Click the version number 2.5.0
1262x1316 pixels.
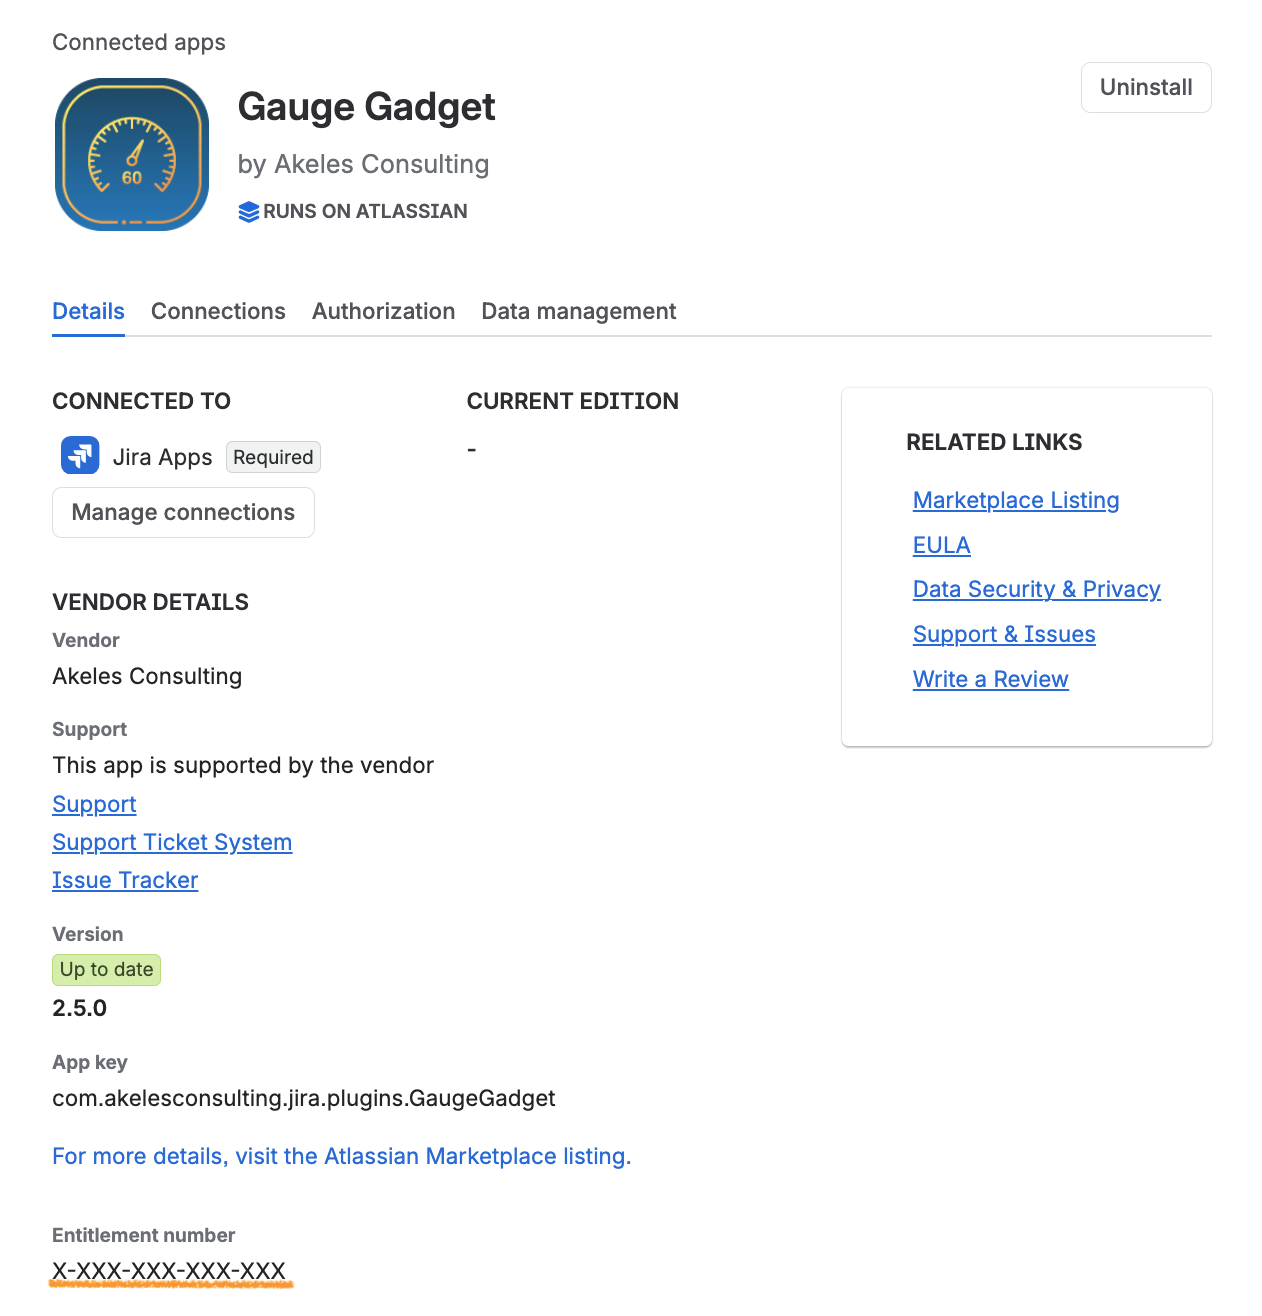pyautogui.click(x=79, y=1008)
